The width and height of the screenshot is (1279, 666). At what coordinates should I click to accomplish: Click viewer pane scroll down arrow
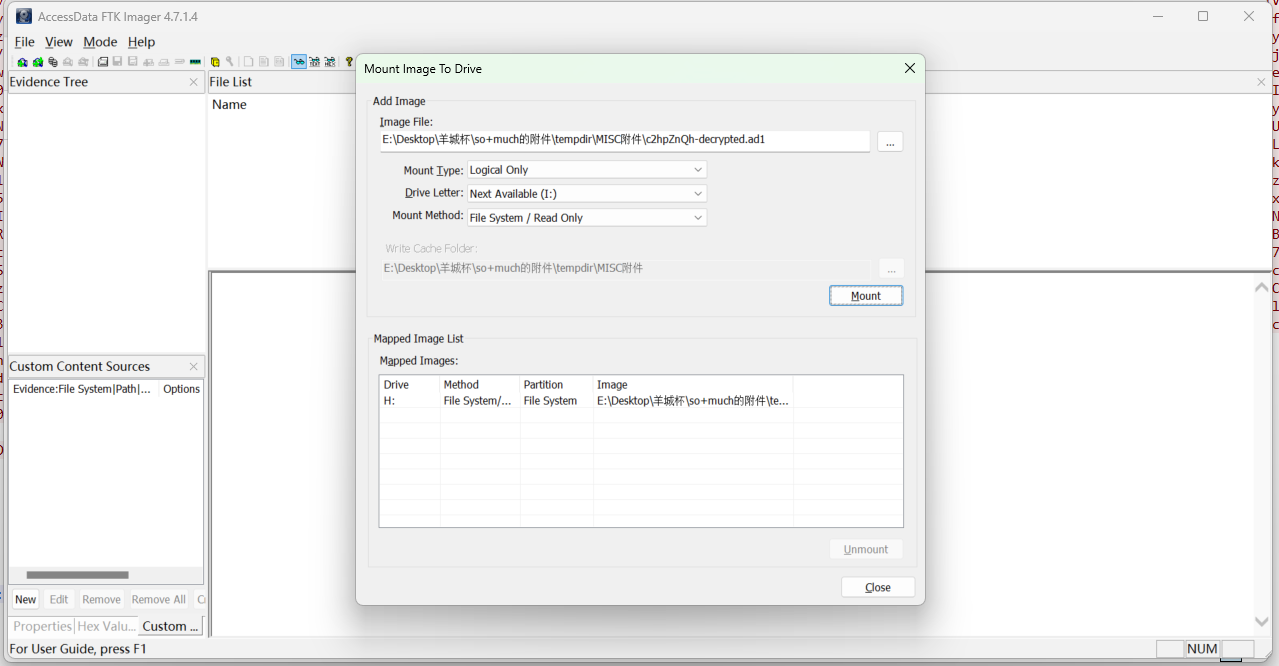point(1262,622)
